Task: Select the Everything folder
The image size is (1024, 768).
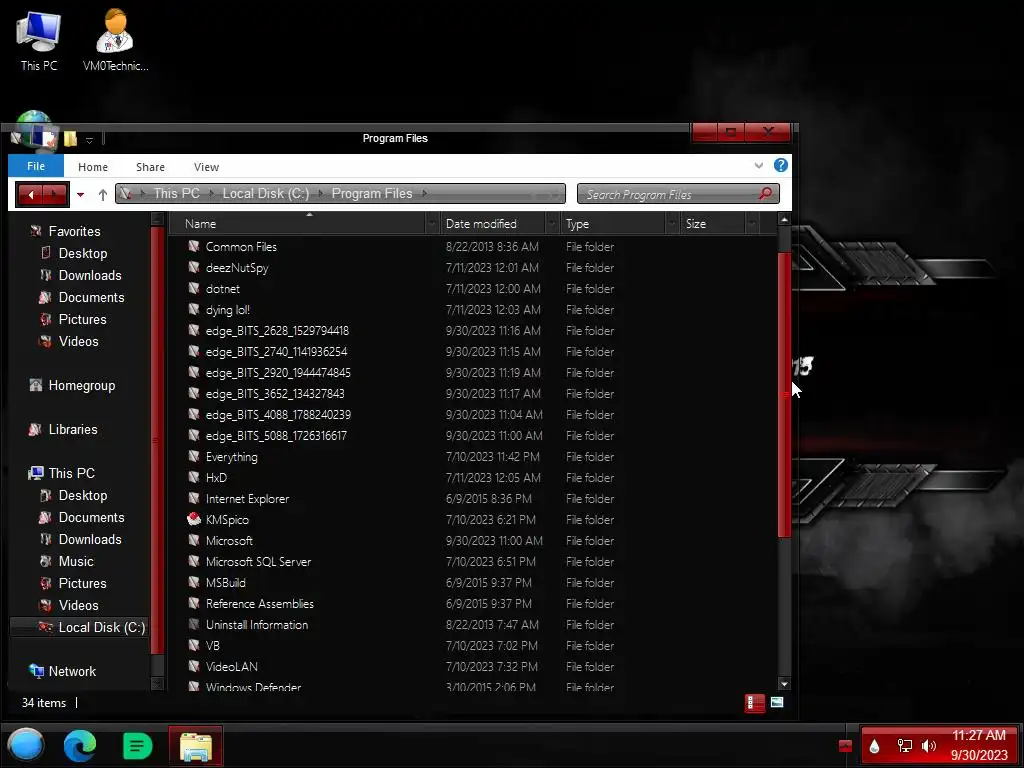Action: (231, 456)
